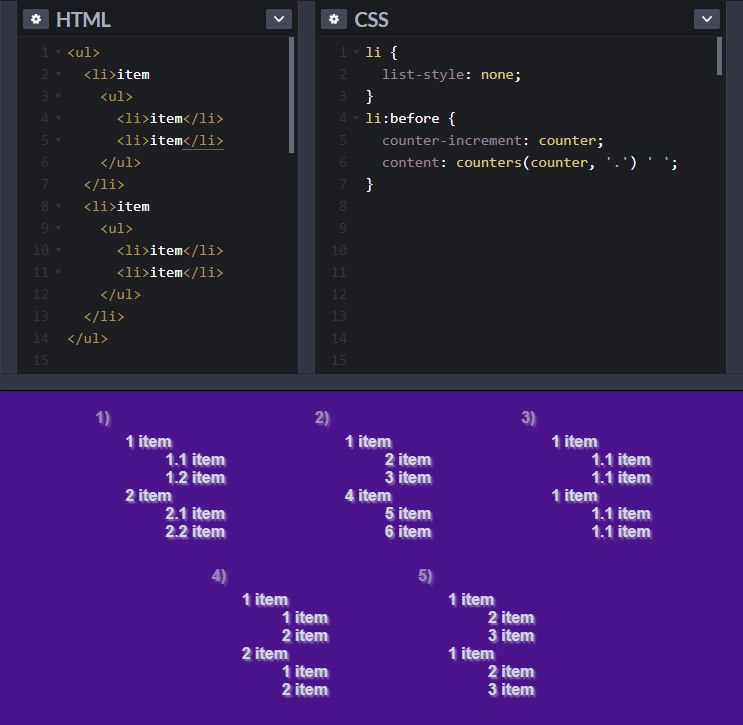The height and width of the screenshot is (725, 743).
Task: Click answer label '1)' in preview
Action: [103, 418]
